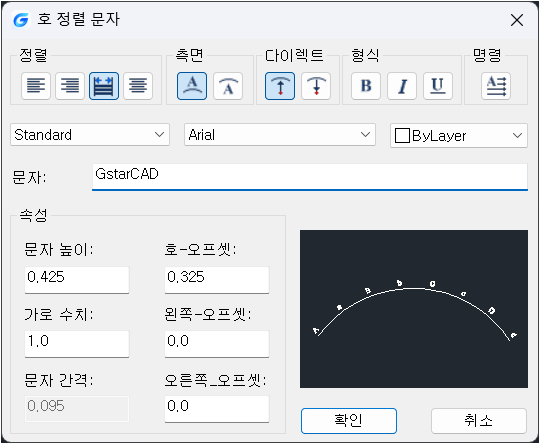Click the 문자 높이 field showing 0.425

point(77,280)
